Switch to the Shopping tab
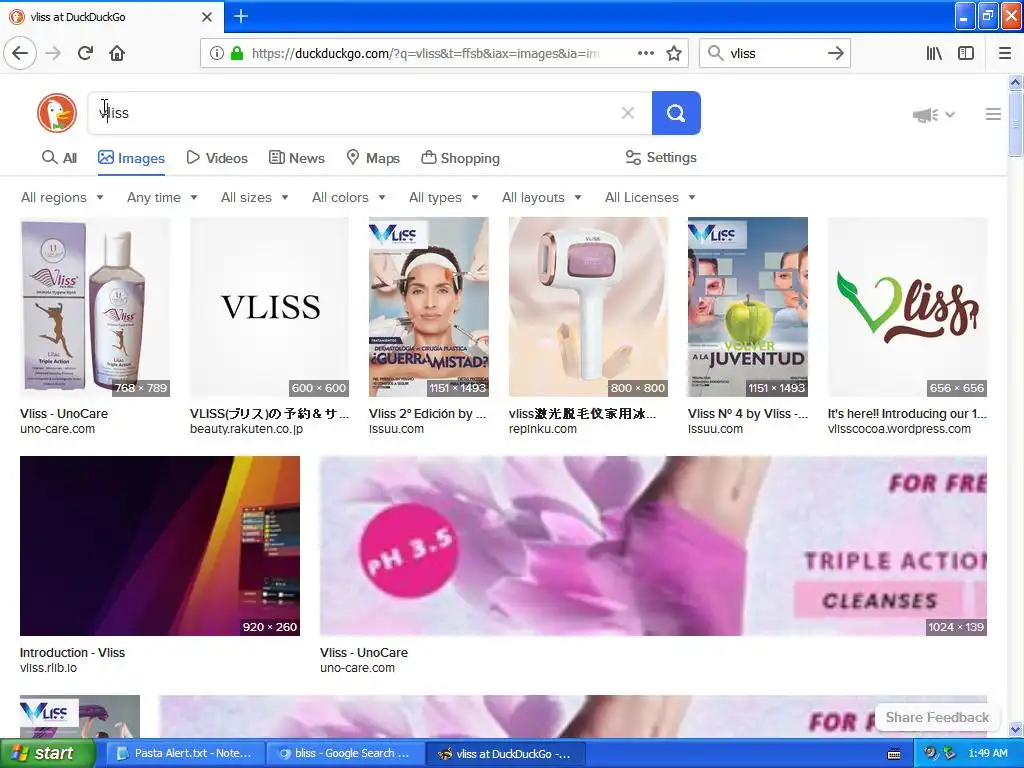1024x768 pixels. pos(460,158)
